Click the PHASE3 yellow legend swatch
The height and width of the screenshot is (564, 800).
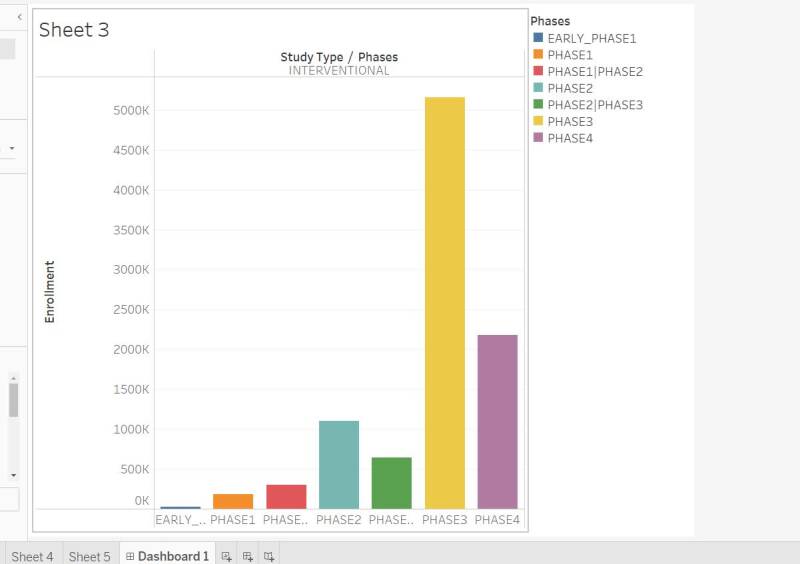click(538, 121)
